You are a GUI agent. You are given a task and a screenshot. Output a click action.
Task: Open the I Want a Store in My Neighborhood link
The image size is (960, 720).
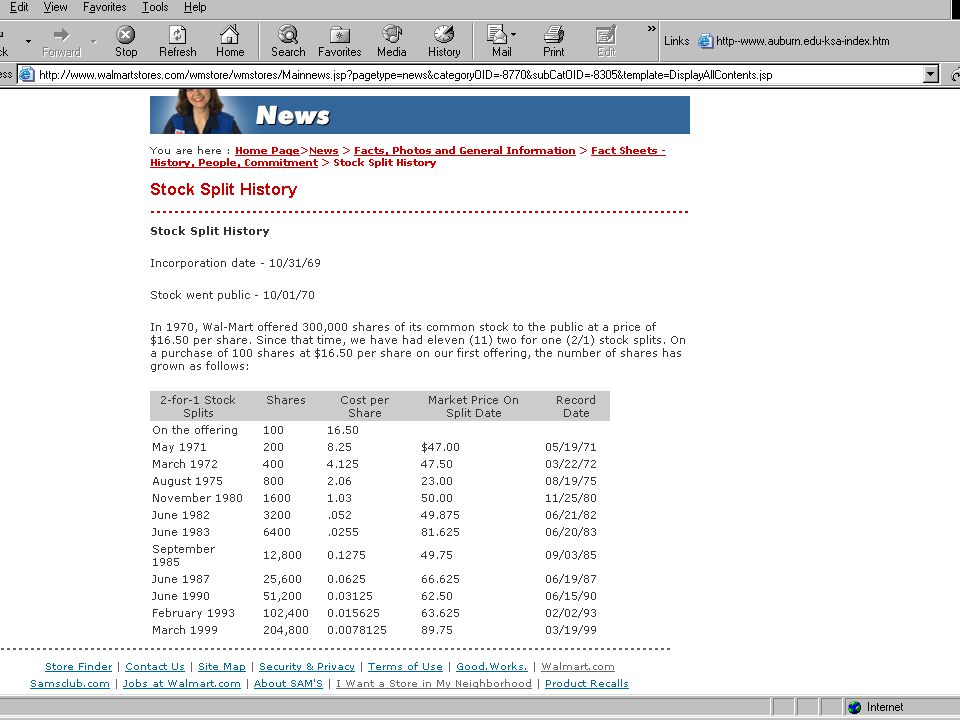[434, 684]
